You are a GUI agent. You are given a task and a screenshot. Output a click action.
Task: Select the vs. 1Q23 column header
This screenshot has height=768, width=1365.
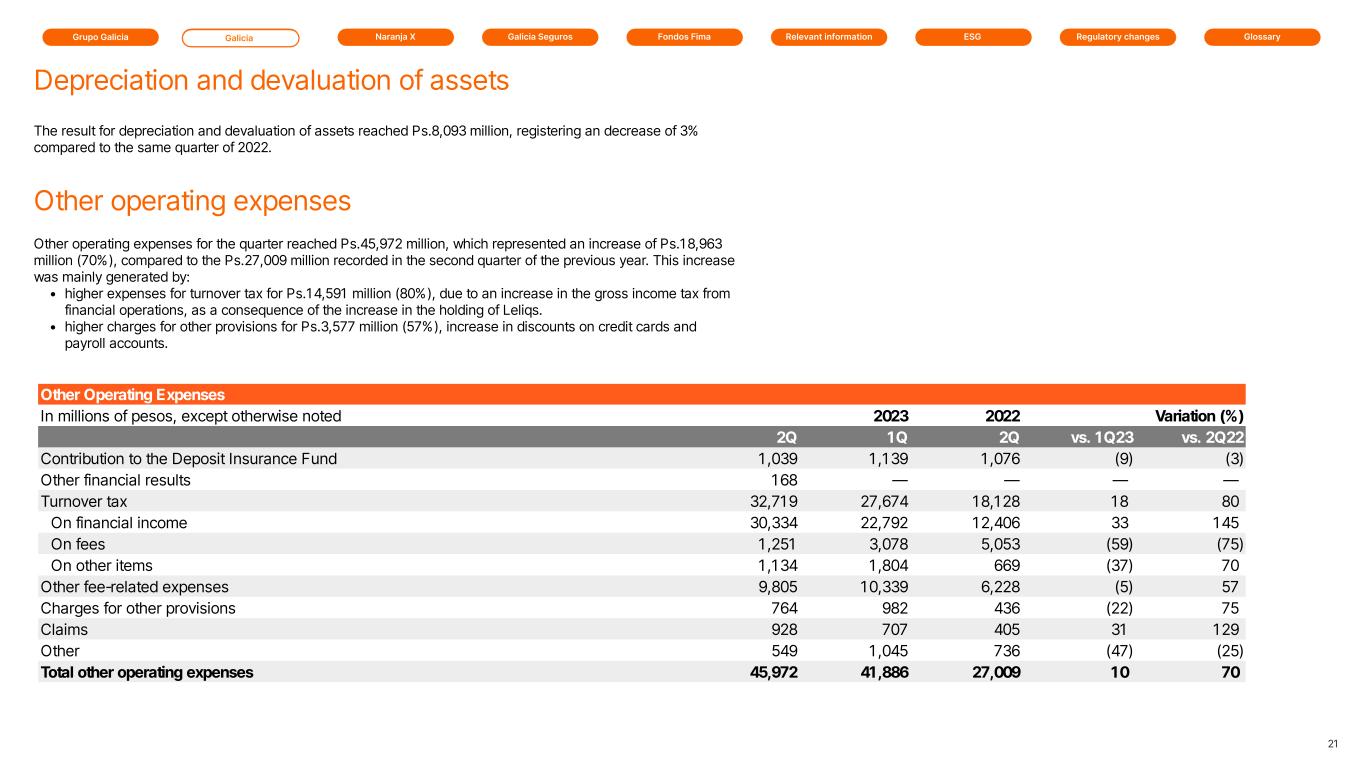[1099, 437]
